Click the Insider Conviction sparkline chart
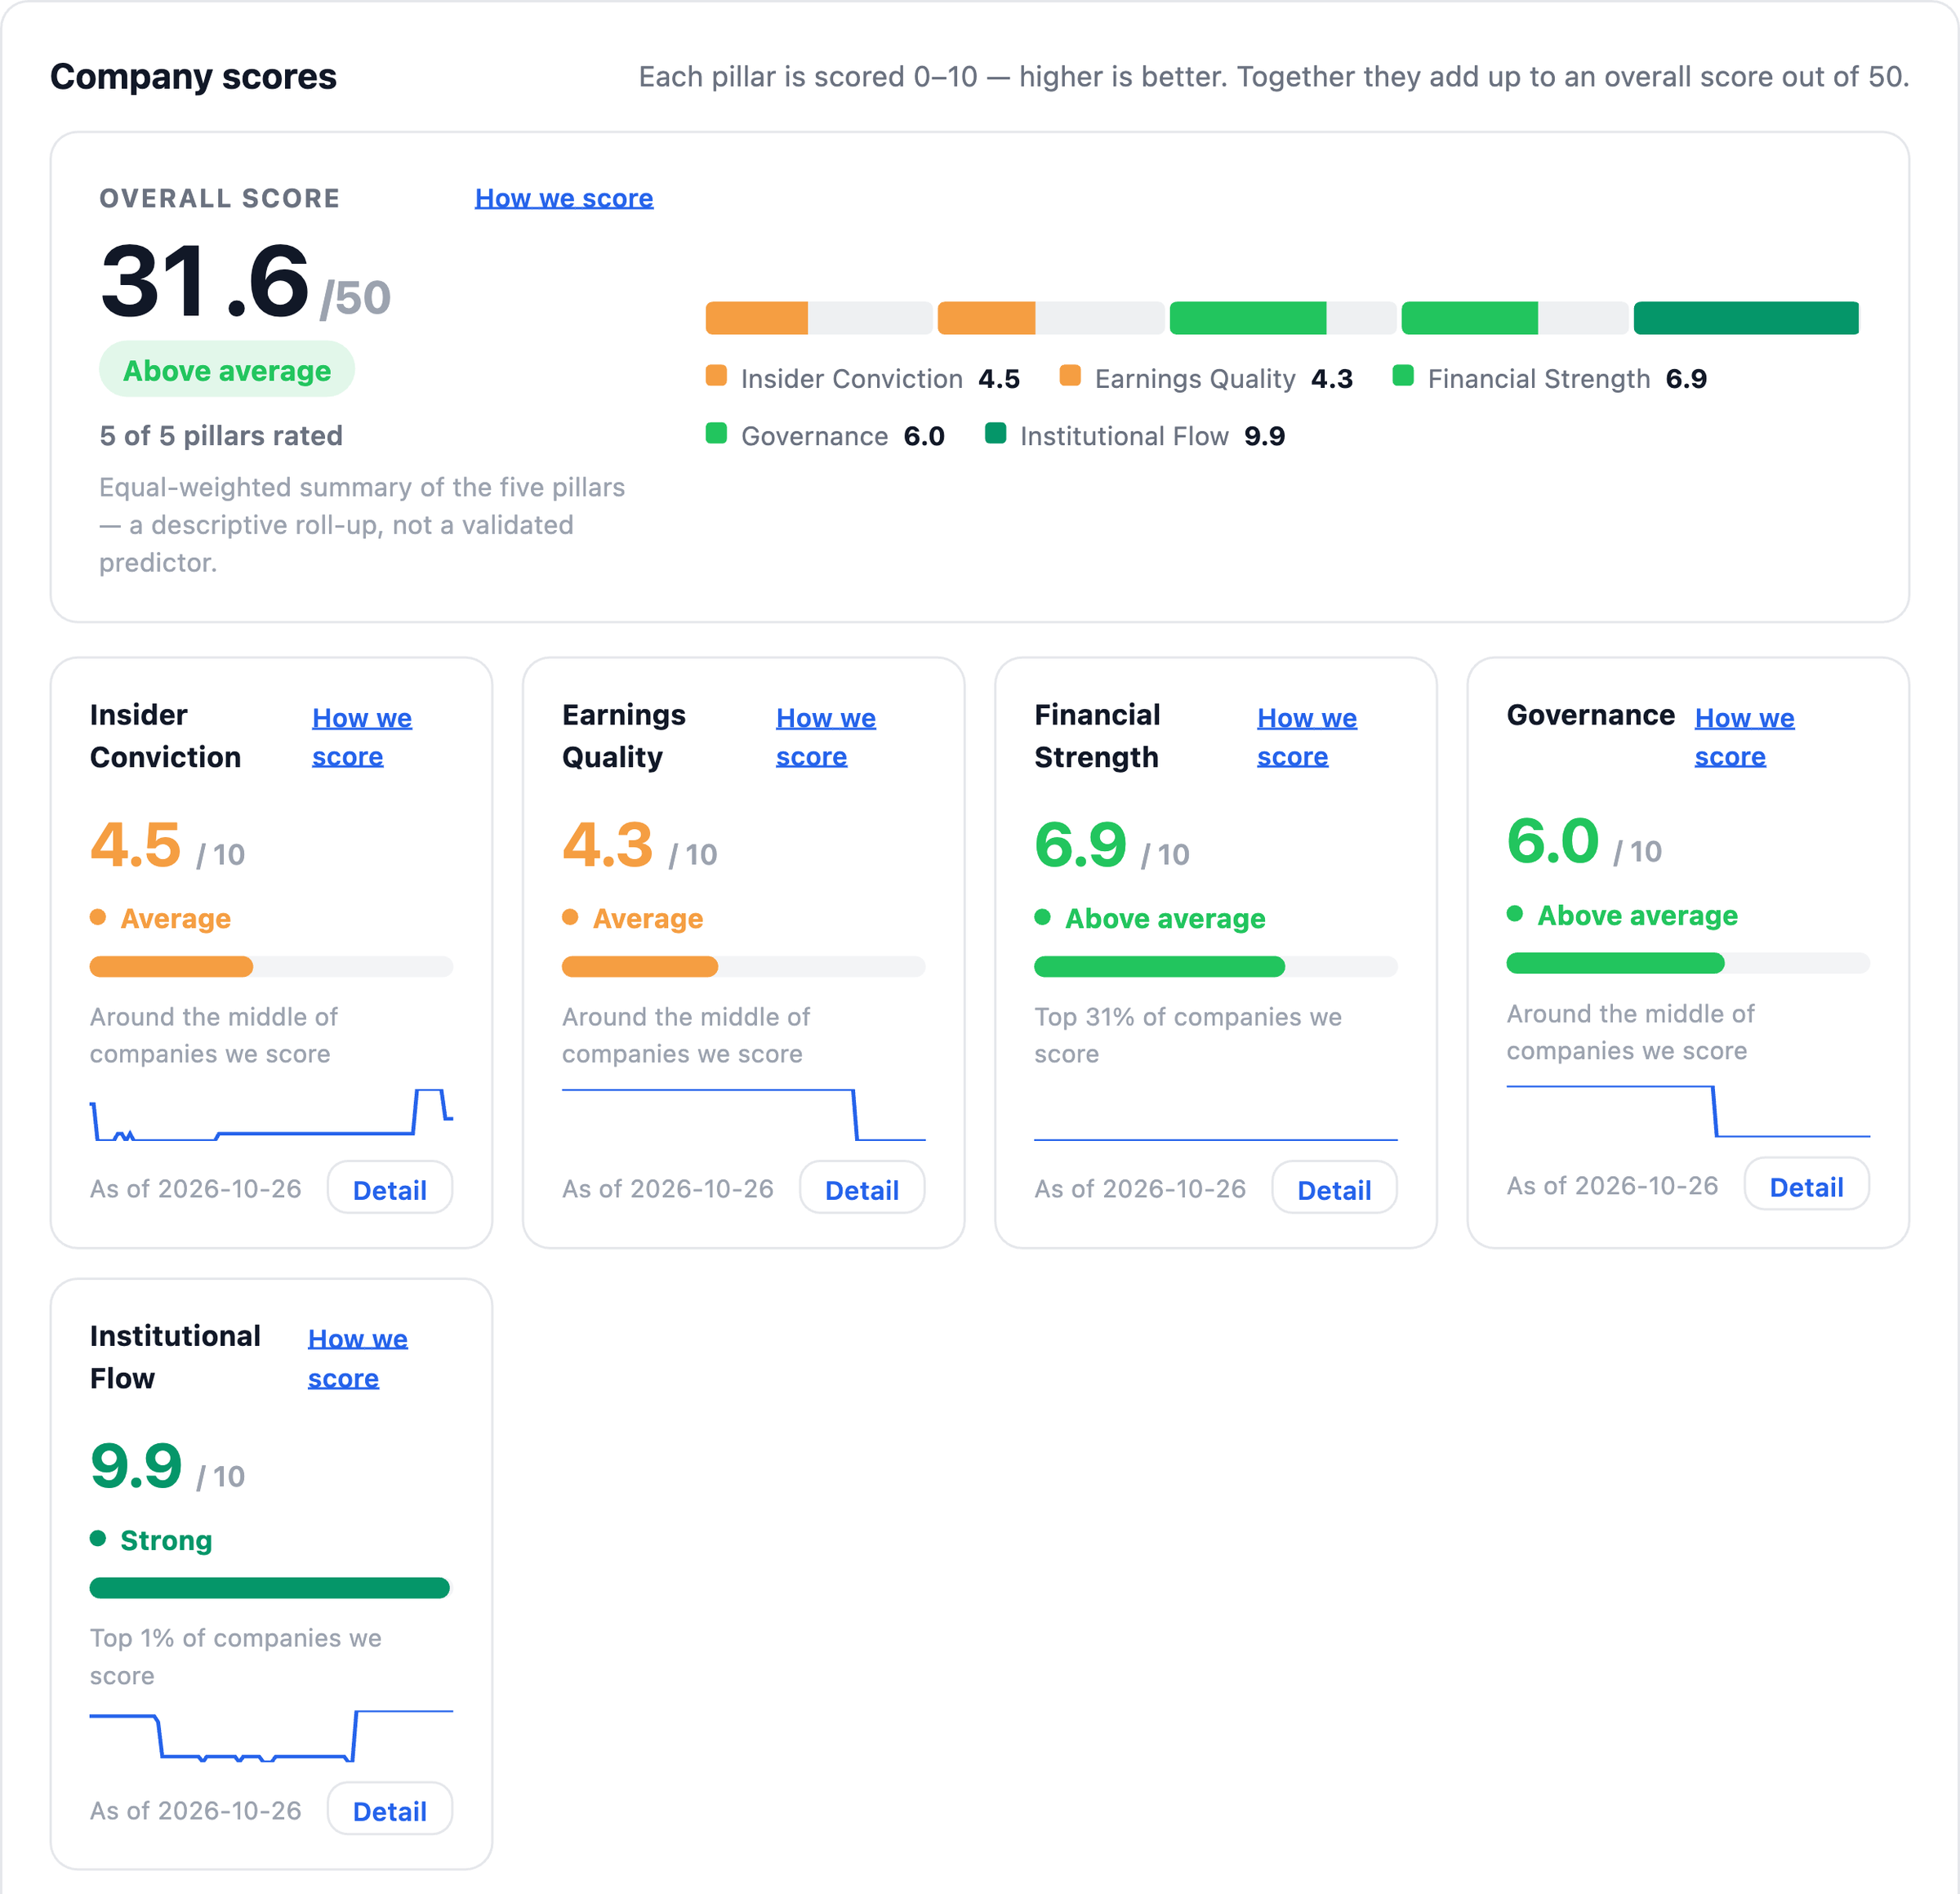 pyautogui.click(x=271, y=1114)
